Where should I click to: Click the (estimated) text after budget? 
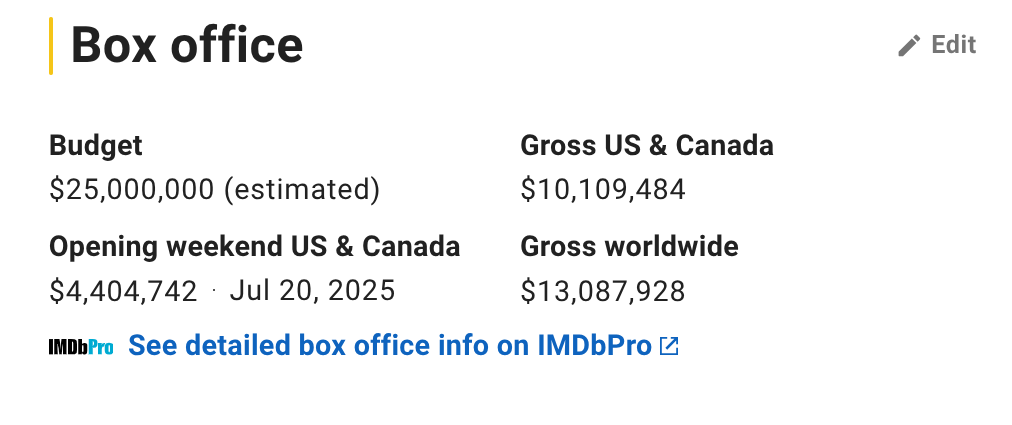(302, 189)
